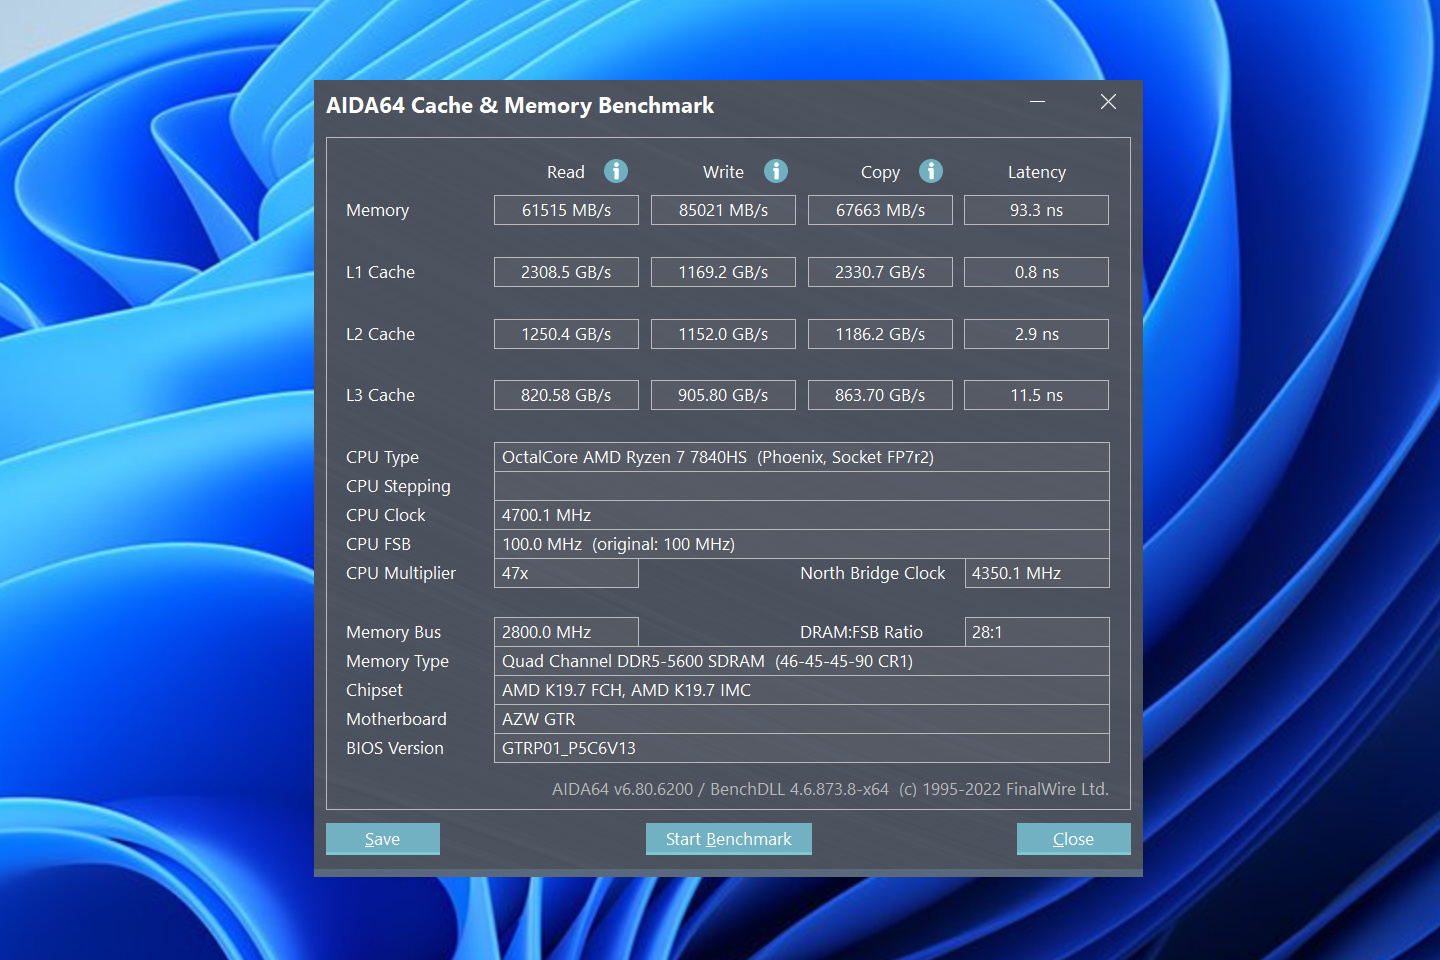The image size is (1440, 960).
Task: Select L1 Cache Copy value 2330.7 GB/s
Action: 880,272
